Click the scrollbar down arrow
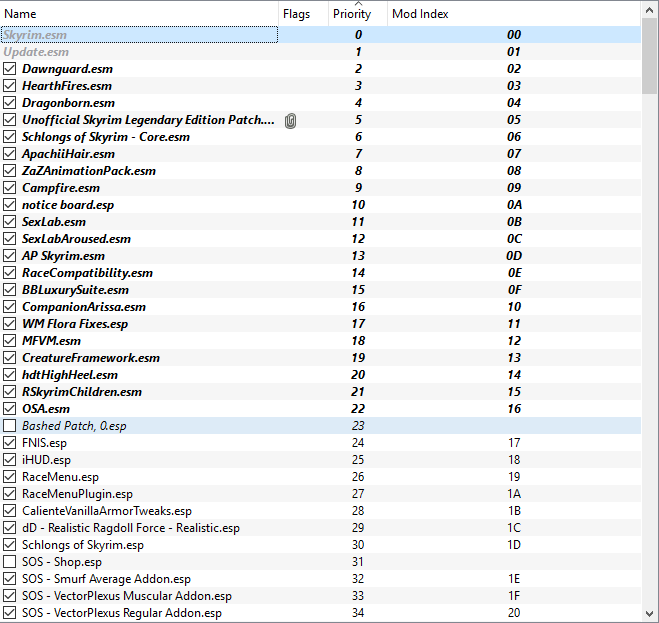This screenshot has width=659, height=623. tap(650, 614)
